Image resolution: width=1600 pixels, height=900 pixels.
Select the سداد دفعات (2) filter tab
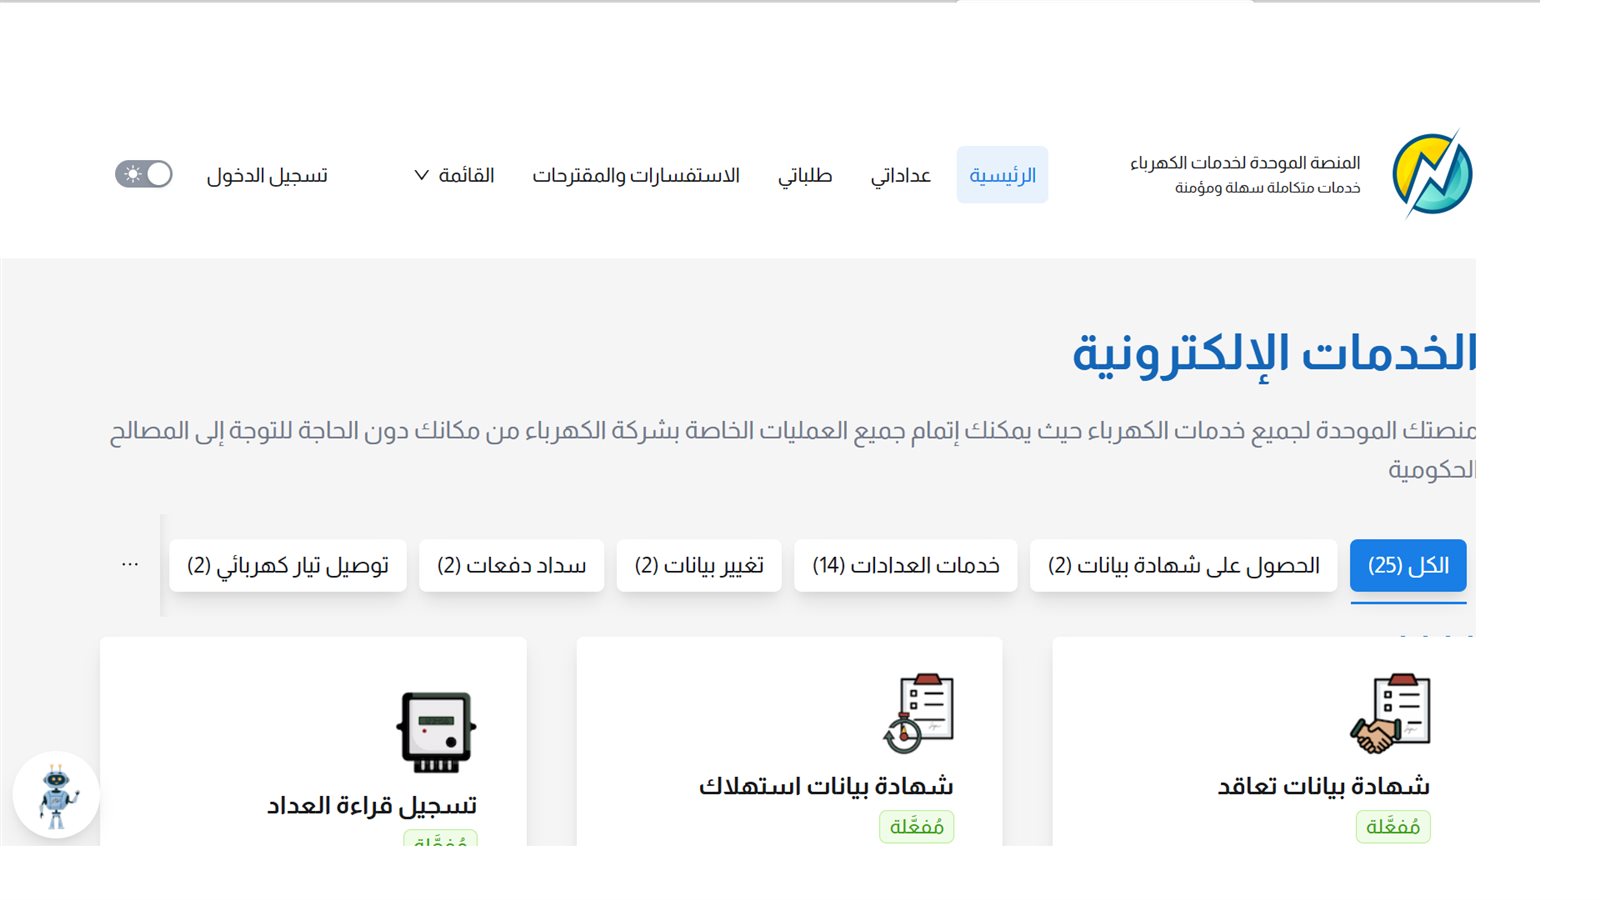pos(510,565)
